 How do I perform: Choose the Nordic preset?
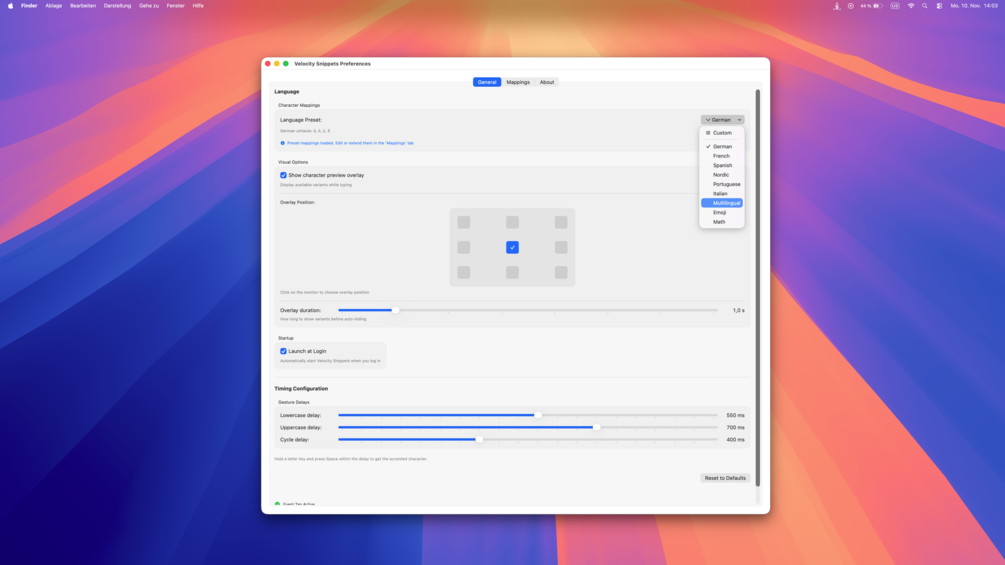tap(722, 175)
